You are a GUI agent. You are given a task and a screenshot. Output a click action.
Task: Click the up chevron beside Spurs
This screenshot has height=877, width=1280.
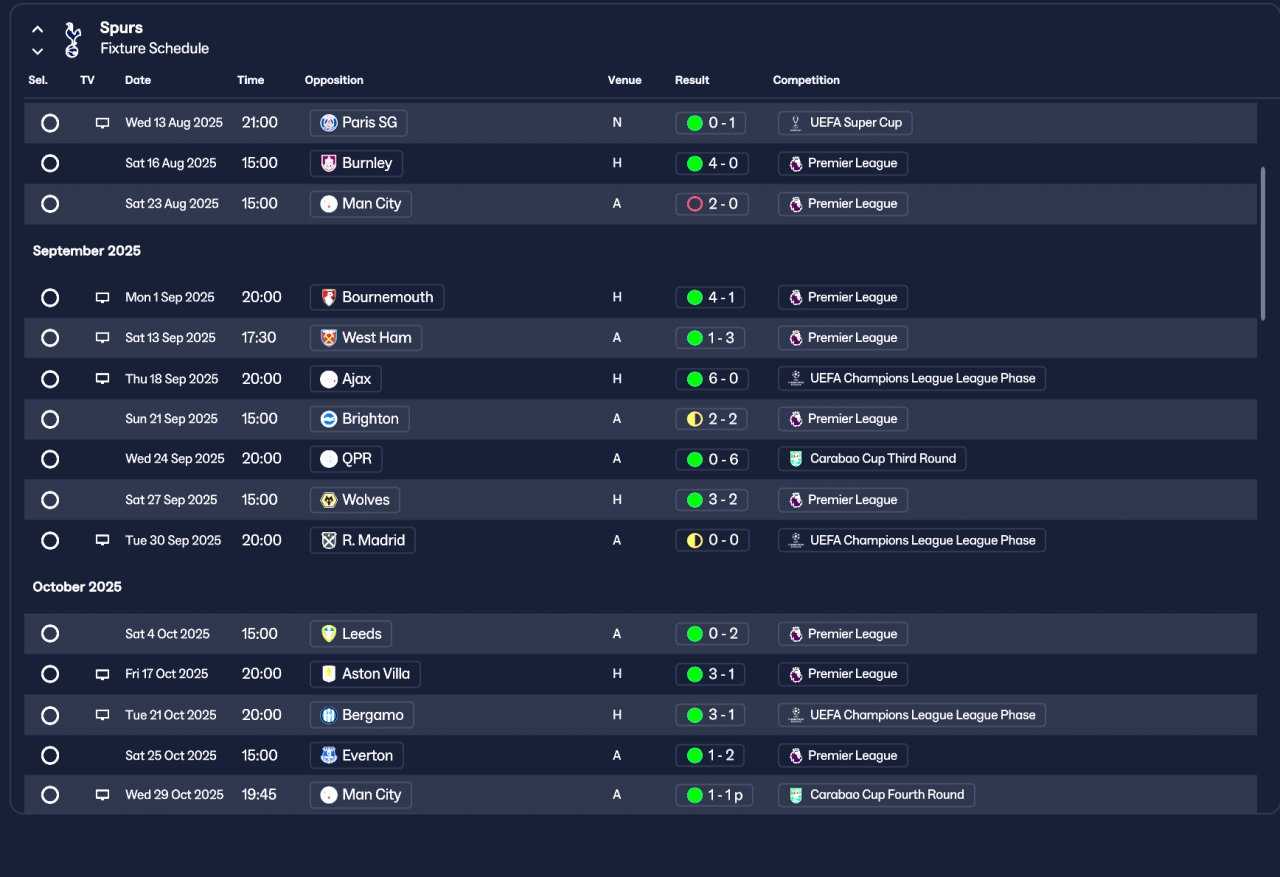click(x=37, y=29)
